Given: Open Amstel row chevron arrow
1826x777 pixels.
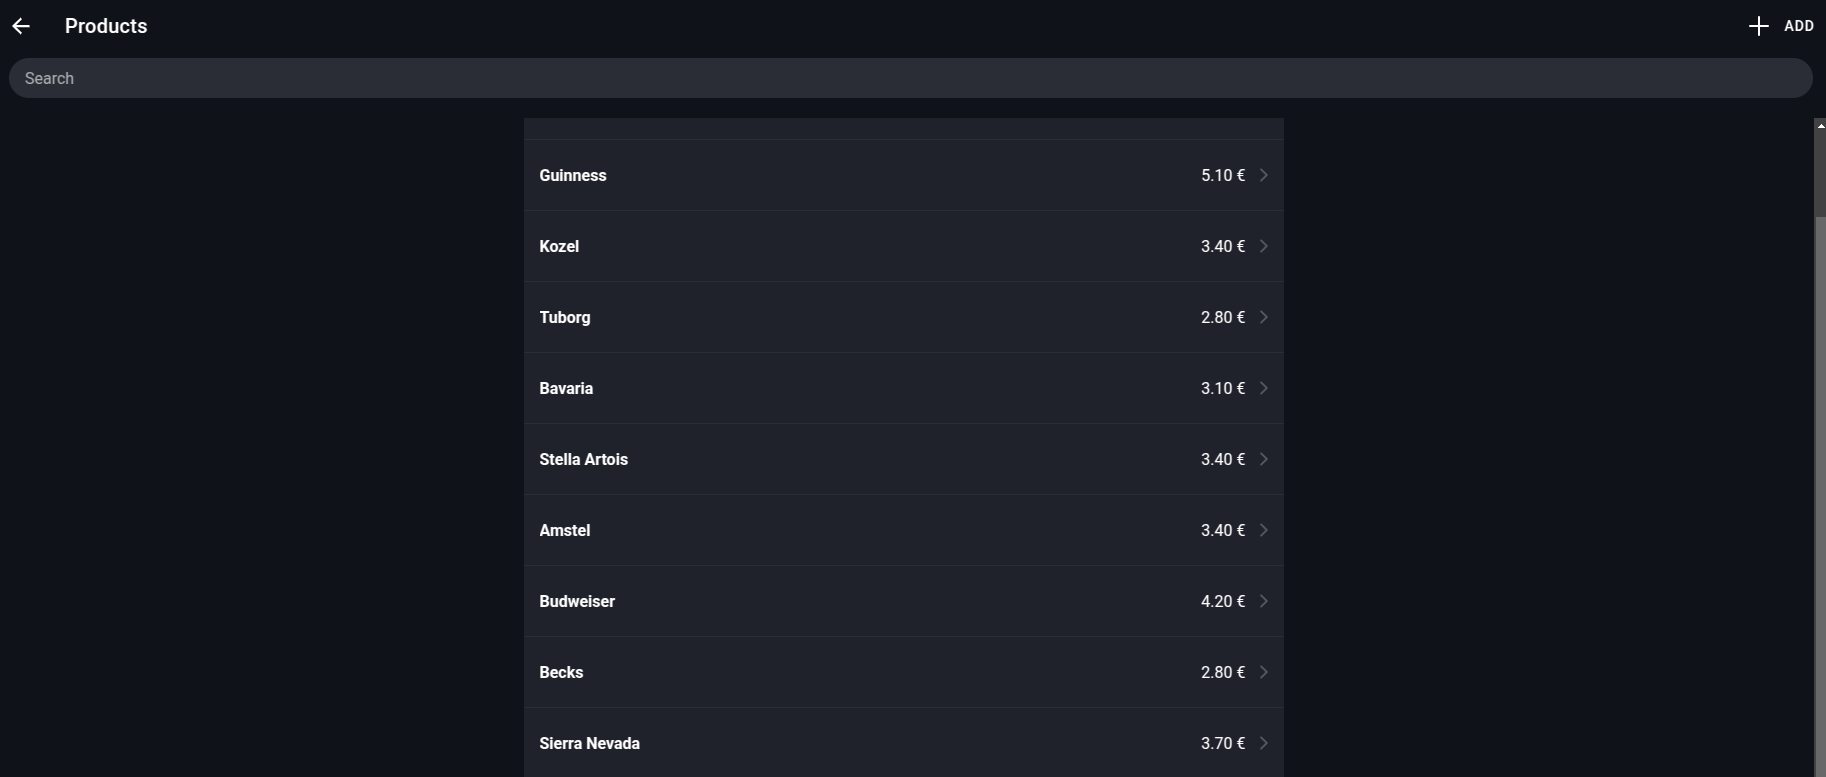Looking at the screenshot, I should pyautogui.click(x=1264, y=530).
